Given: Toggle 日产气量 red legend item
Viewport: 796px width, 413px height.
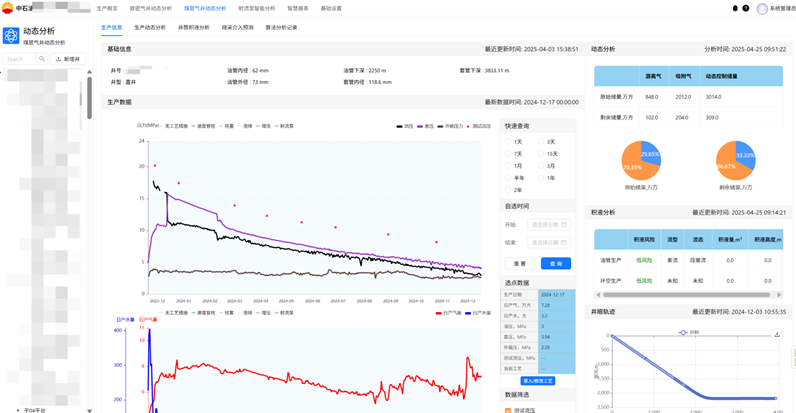Looking at the screenshot, I should 448,313.
